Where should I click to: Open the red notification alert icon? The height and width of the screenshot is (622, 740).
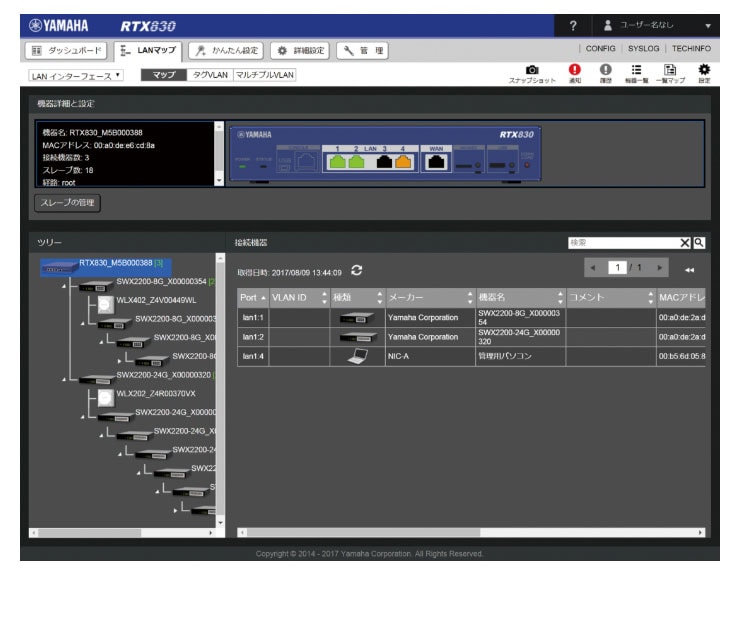[574, 72]
